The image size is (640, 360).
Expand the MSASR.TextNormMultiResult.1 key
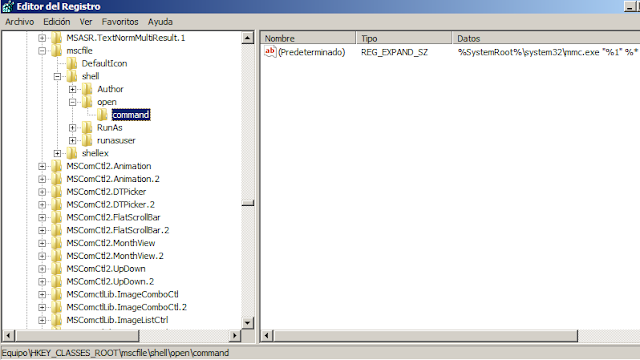[x=42, y=38]
